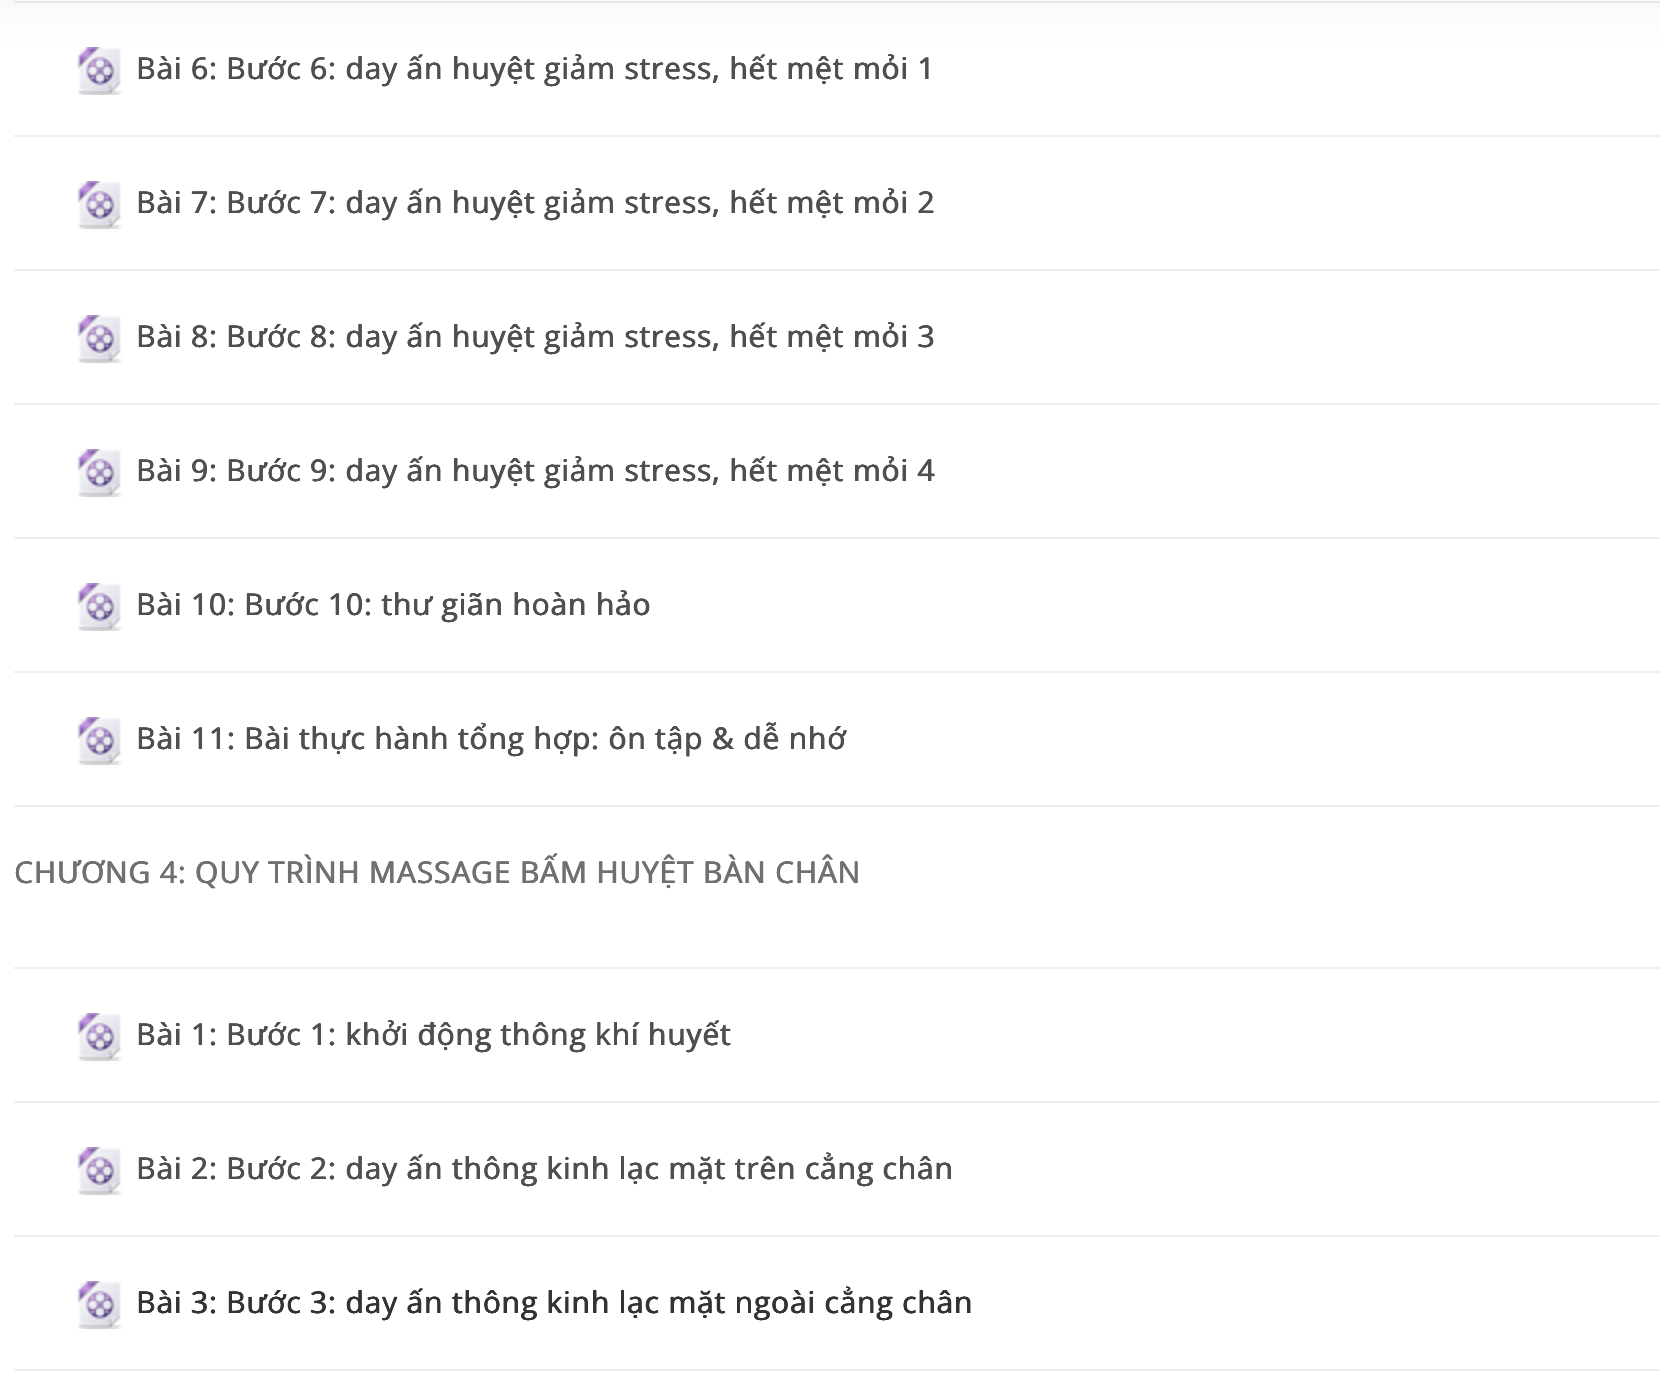Collapse the CHƯƠNG 4 massage bấm huyệt bàn chân section
Viewport: 1660px width, 1376px height.
click(437, 872)
